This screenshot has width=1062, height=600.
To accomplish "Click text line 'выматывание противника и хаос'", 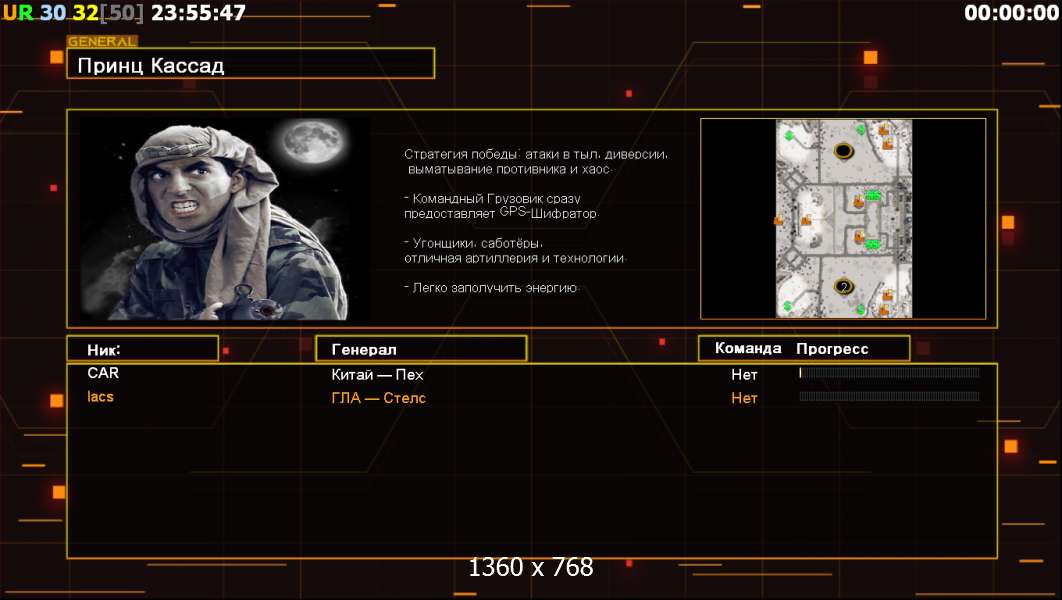I will point(509,169).
